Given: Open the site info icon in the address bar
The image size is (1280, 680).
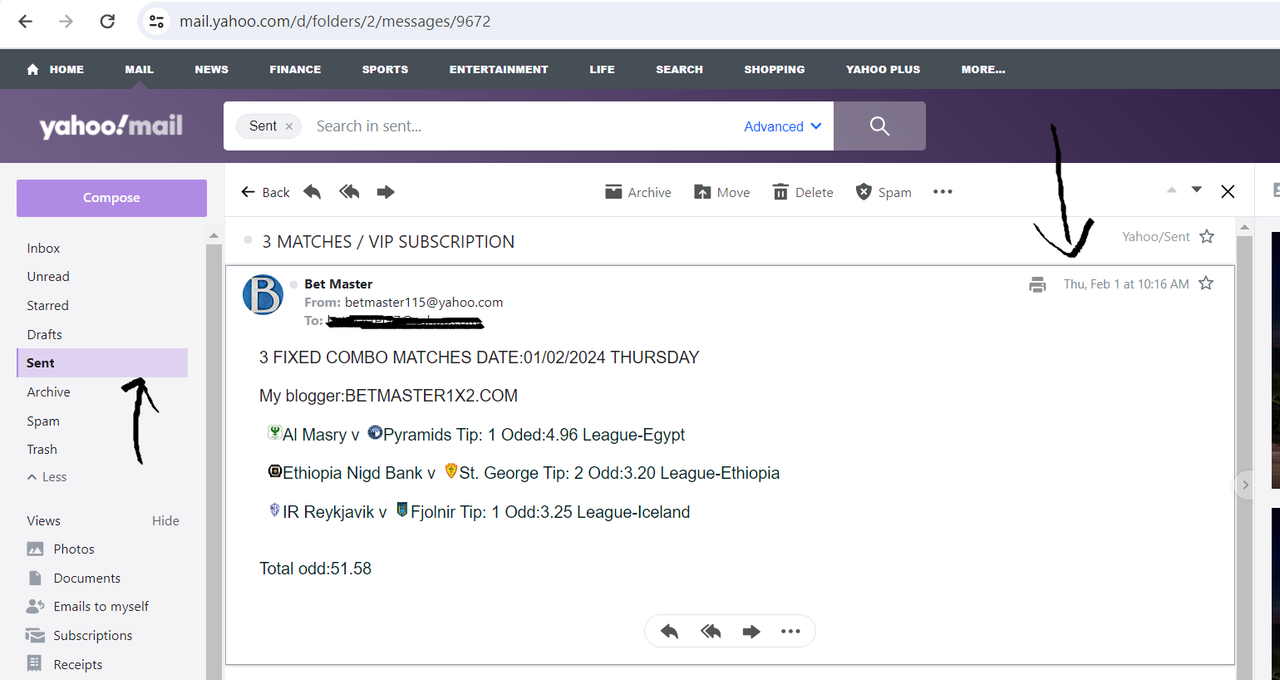Looking at the screenshot, I should (155, 21).
